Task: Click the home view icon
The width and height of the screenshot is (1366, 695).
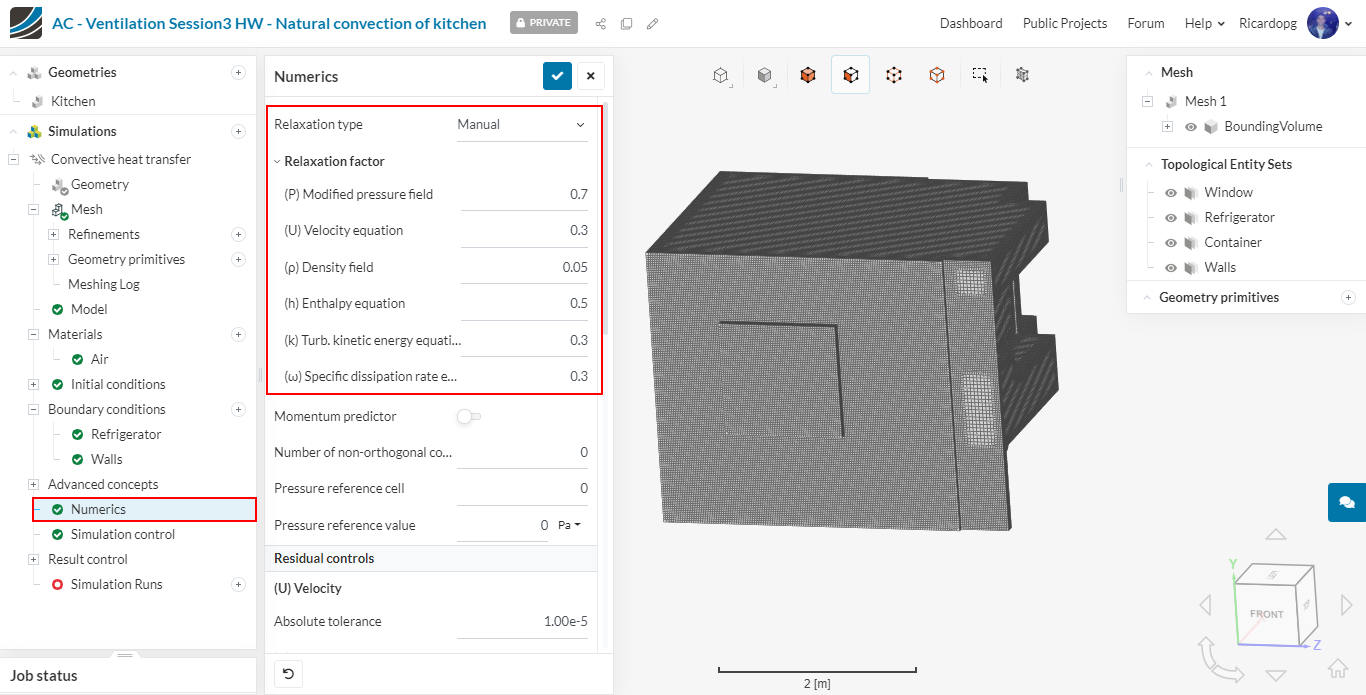Action: (1337, 669)
